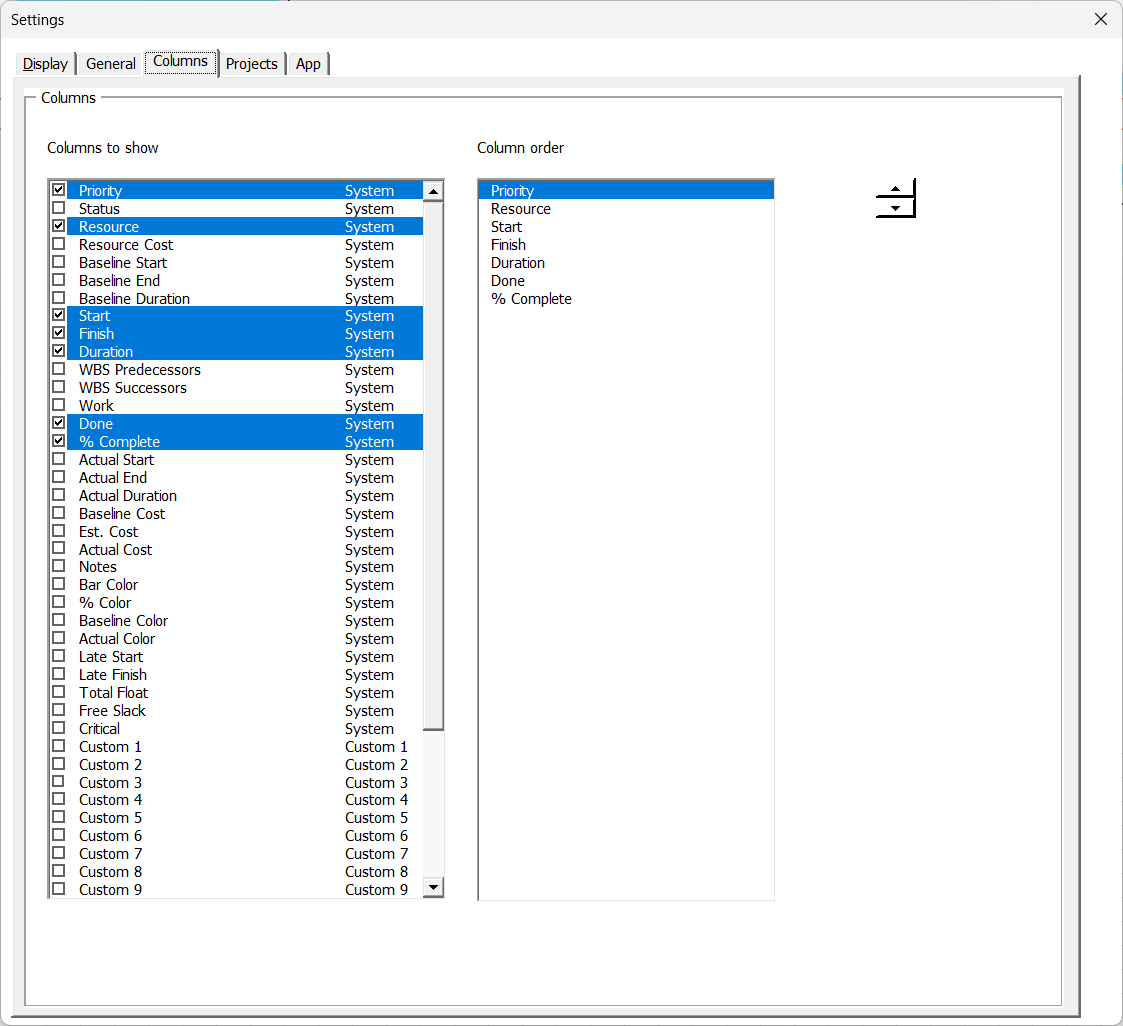Click the Baseline Cost row label
The height and width of the screenshot is (1026, 1123).
(122, 513)
